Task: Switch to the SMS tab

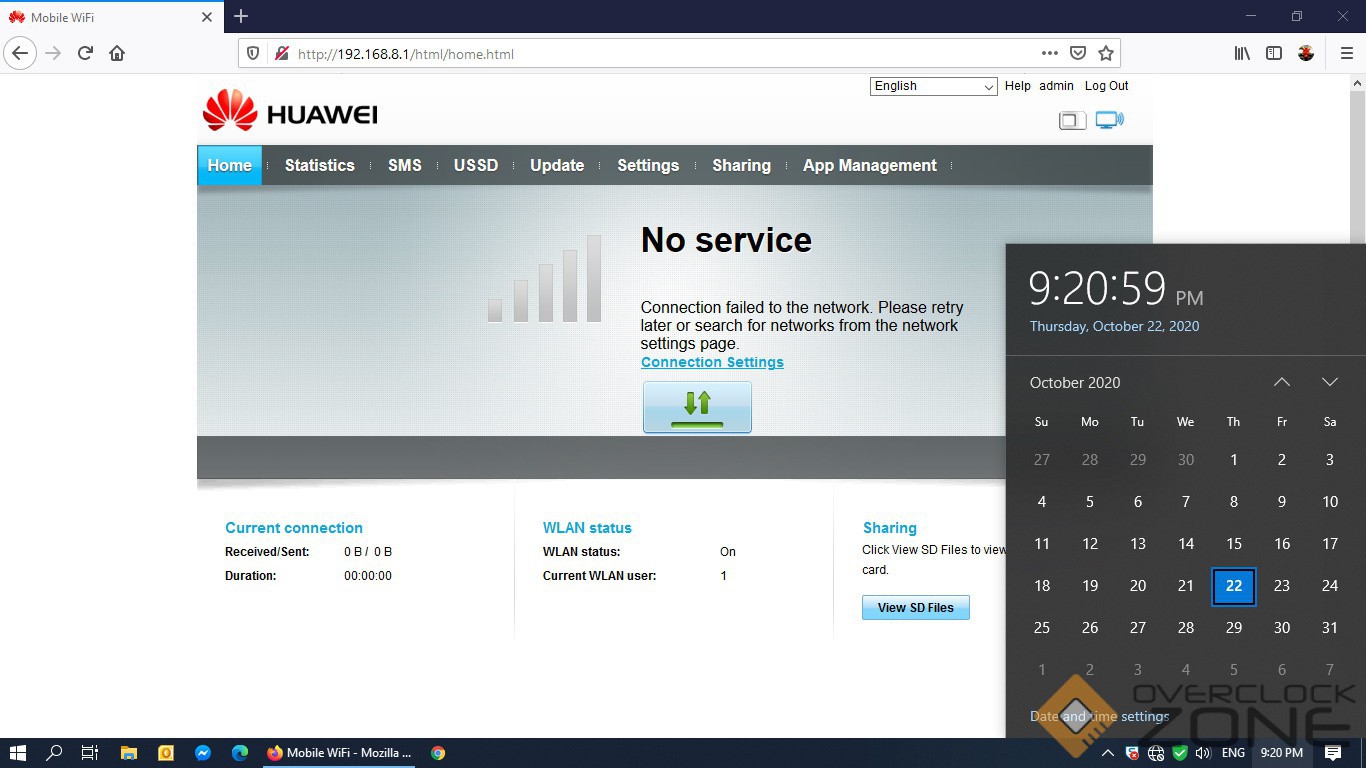Action: [x=404, y=165]
